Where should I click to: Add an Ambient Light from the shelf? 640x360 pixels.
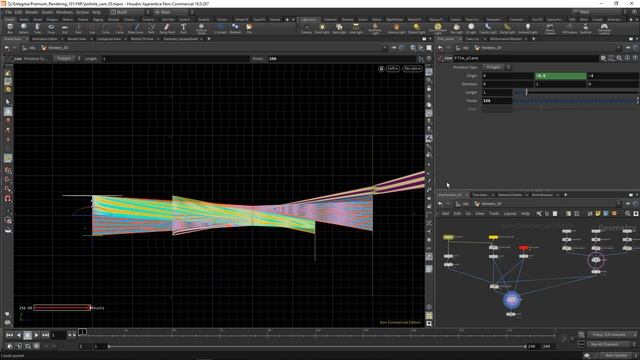coord(528,28)
